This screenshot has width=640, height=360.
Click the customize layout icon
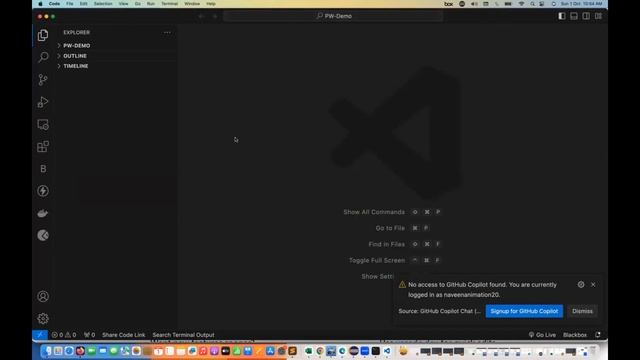coord(598,16)
